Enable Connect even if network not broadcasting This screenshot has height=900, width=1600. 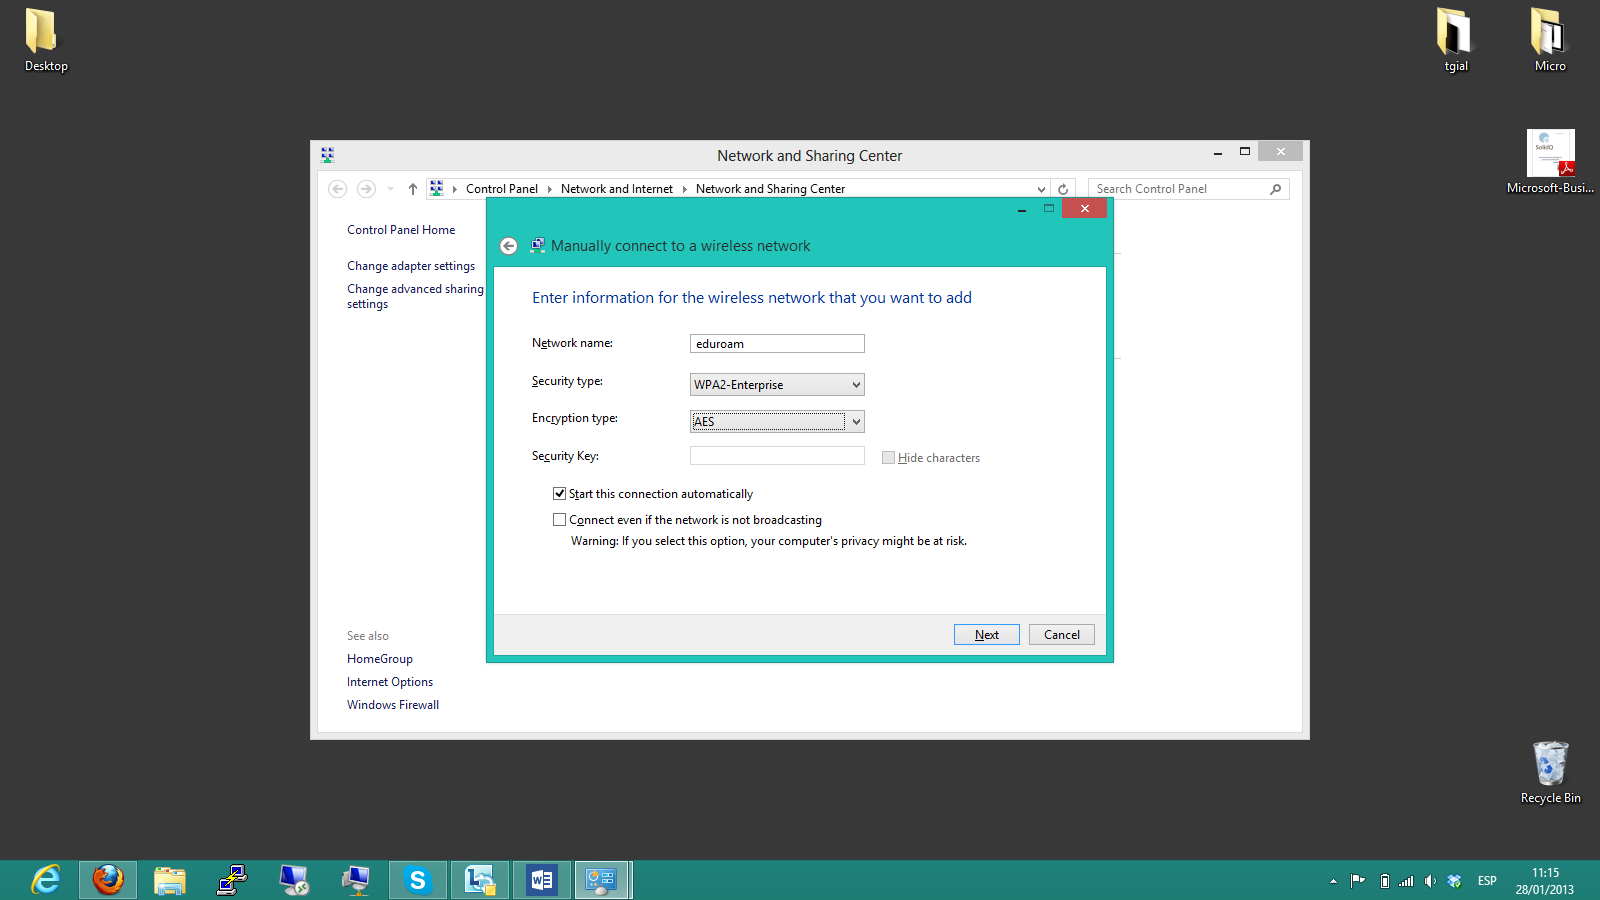tap(560, 520)
